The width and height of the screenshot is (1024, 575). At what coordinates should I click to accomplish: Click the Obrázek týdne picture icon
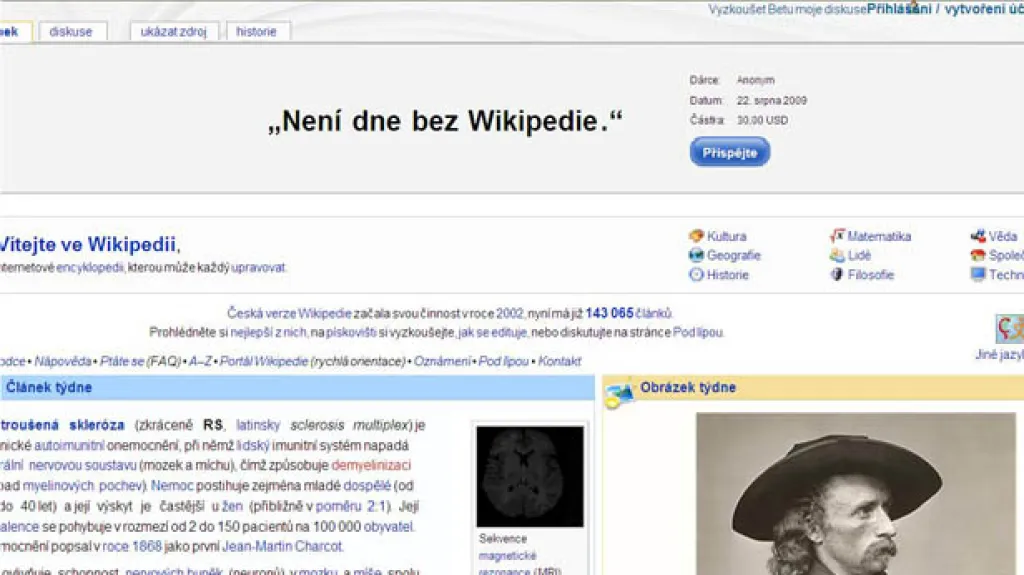point(619,394)
